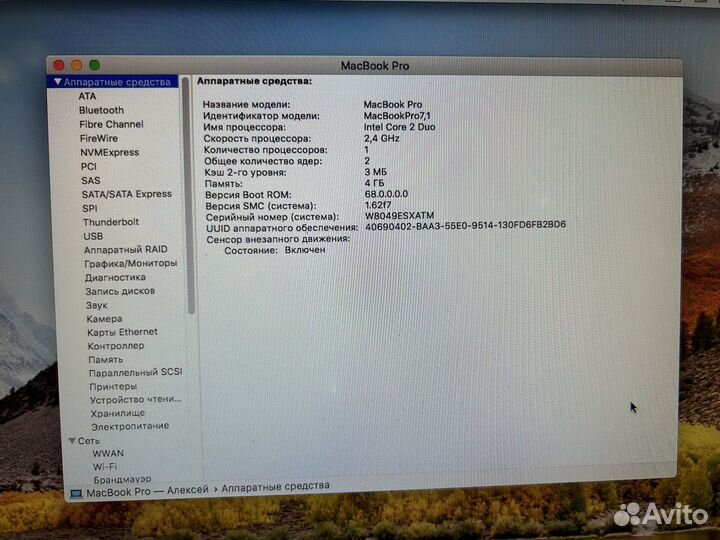
Task: Click the hardware UUID value
Action: pyautogui.click(x=465, y=225)
